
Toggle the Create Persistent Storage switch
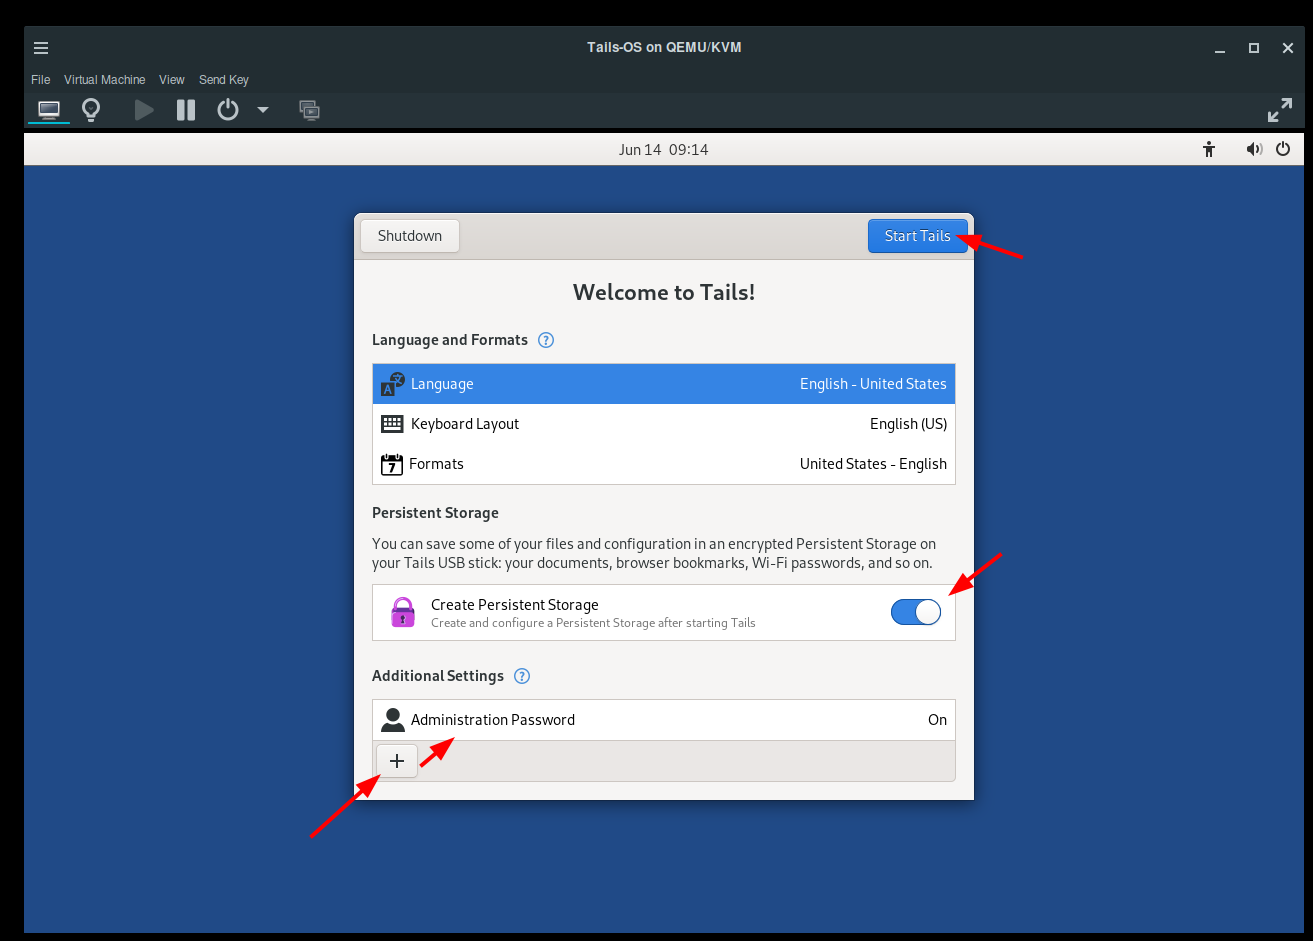pos(916,612)
